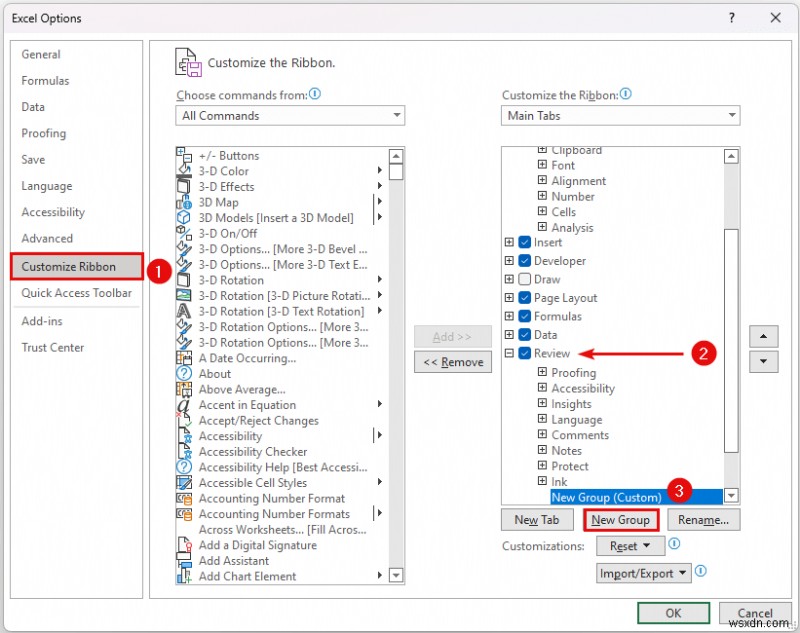Uncheck the Formulas tab checkbox

[524, 316]
